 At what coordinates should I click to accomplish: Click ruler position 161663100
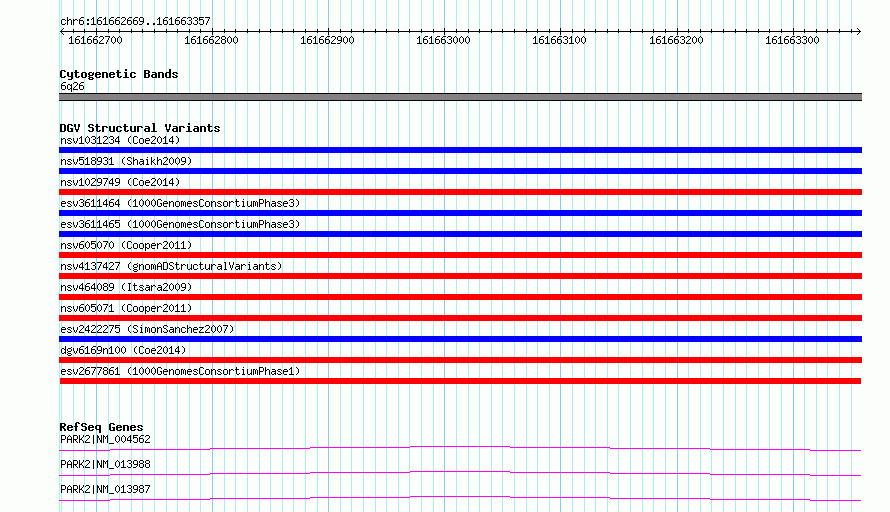559,40
